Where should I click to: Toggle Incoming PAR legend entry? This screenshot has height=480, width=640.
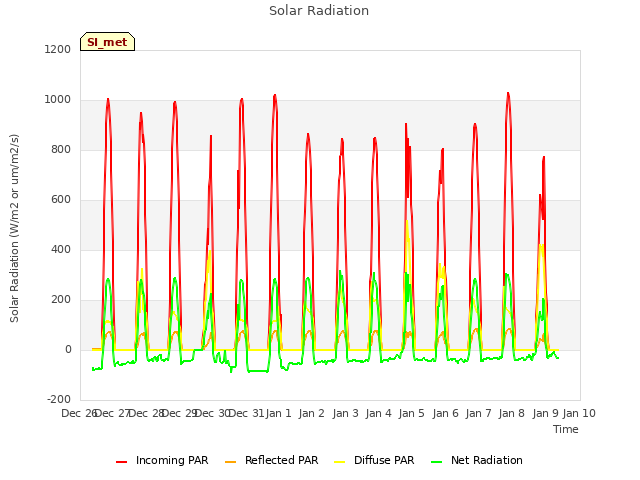162,460
